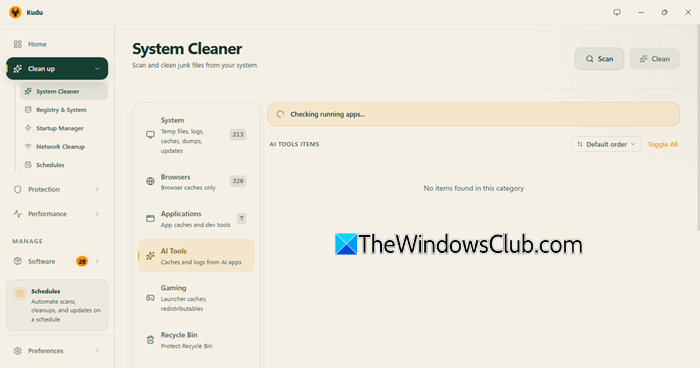Screen dimensions: 700x369
Task: Click the System monitor icon
Action: coord(150,135)
